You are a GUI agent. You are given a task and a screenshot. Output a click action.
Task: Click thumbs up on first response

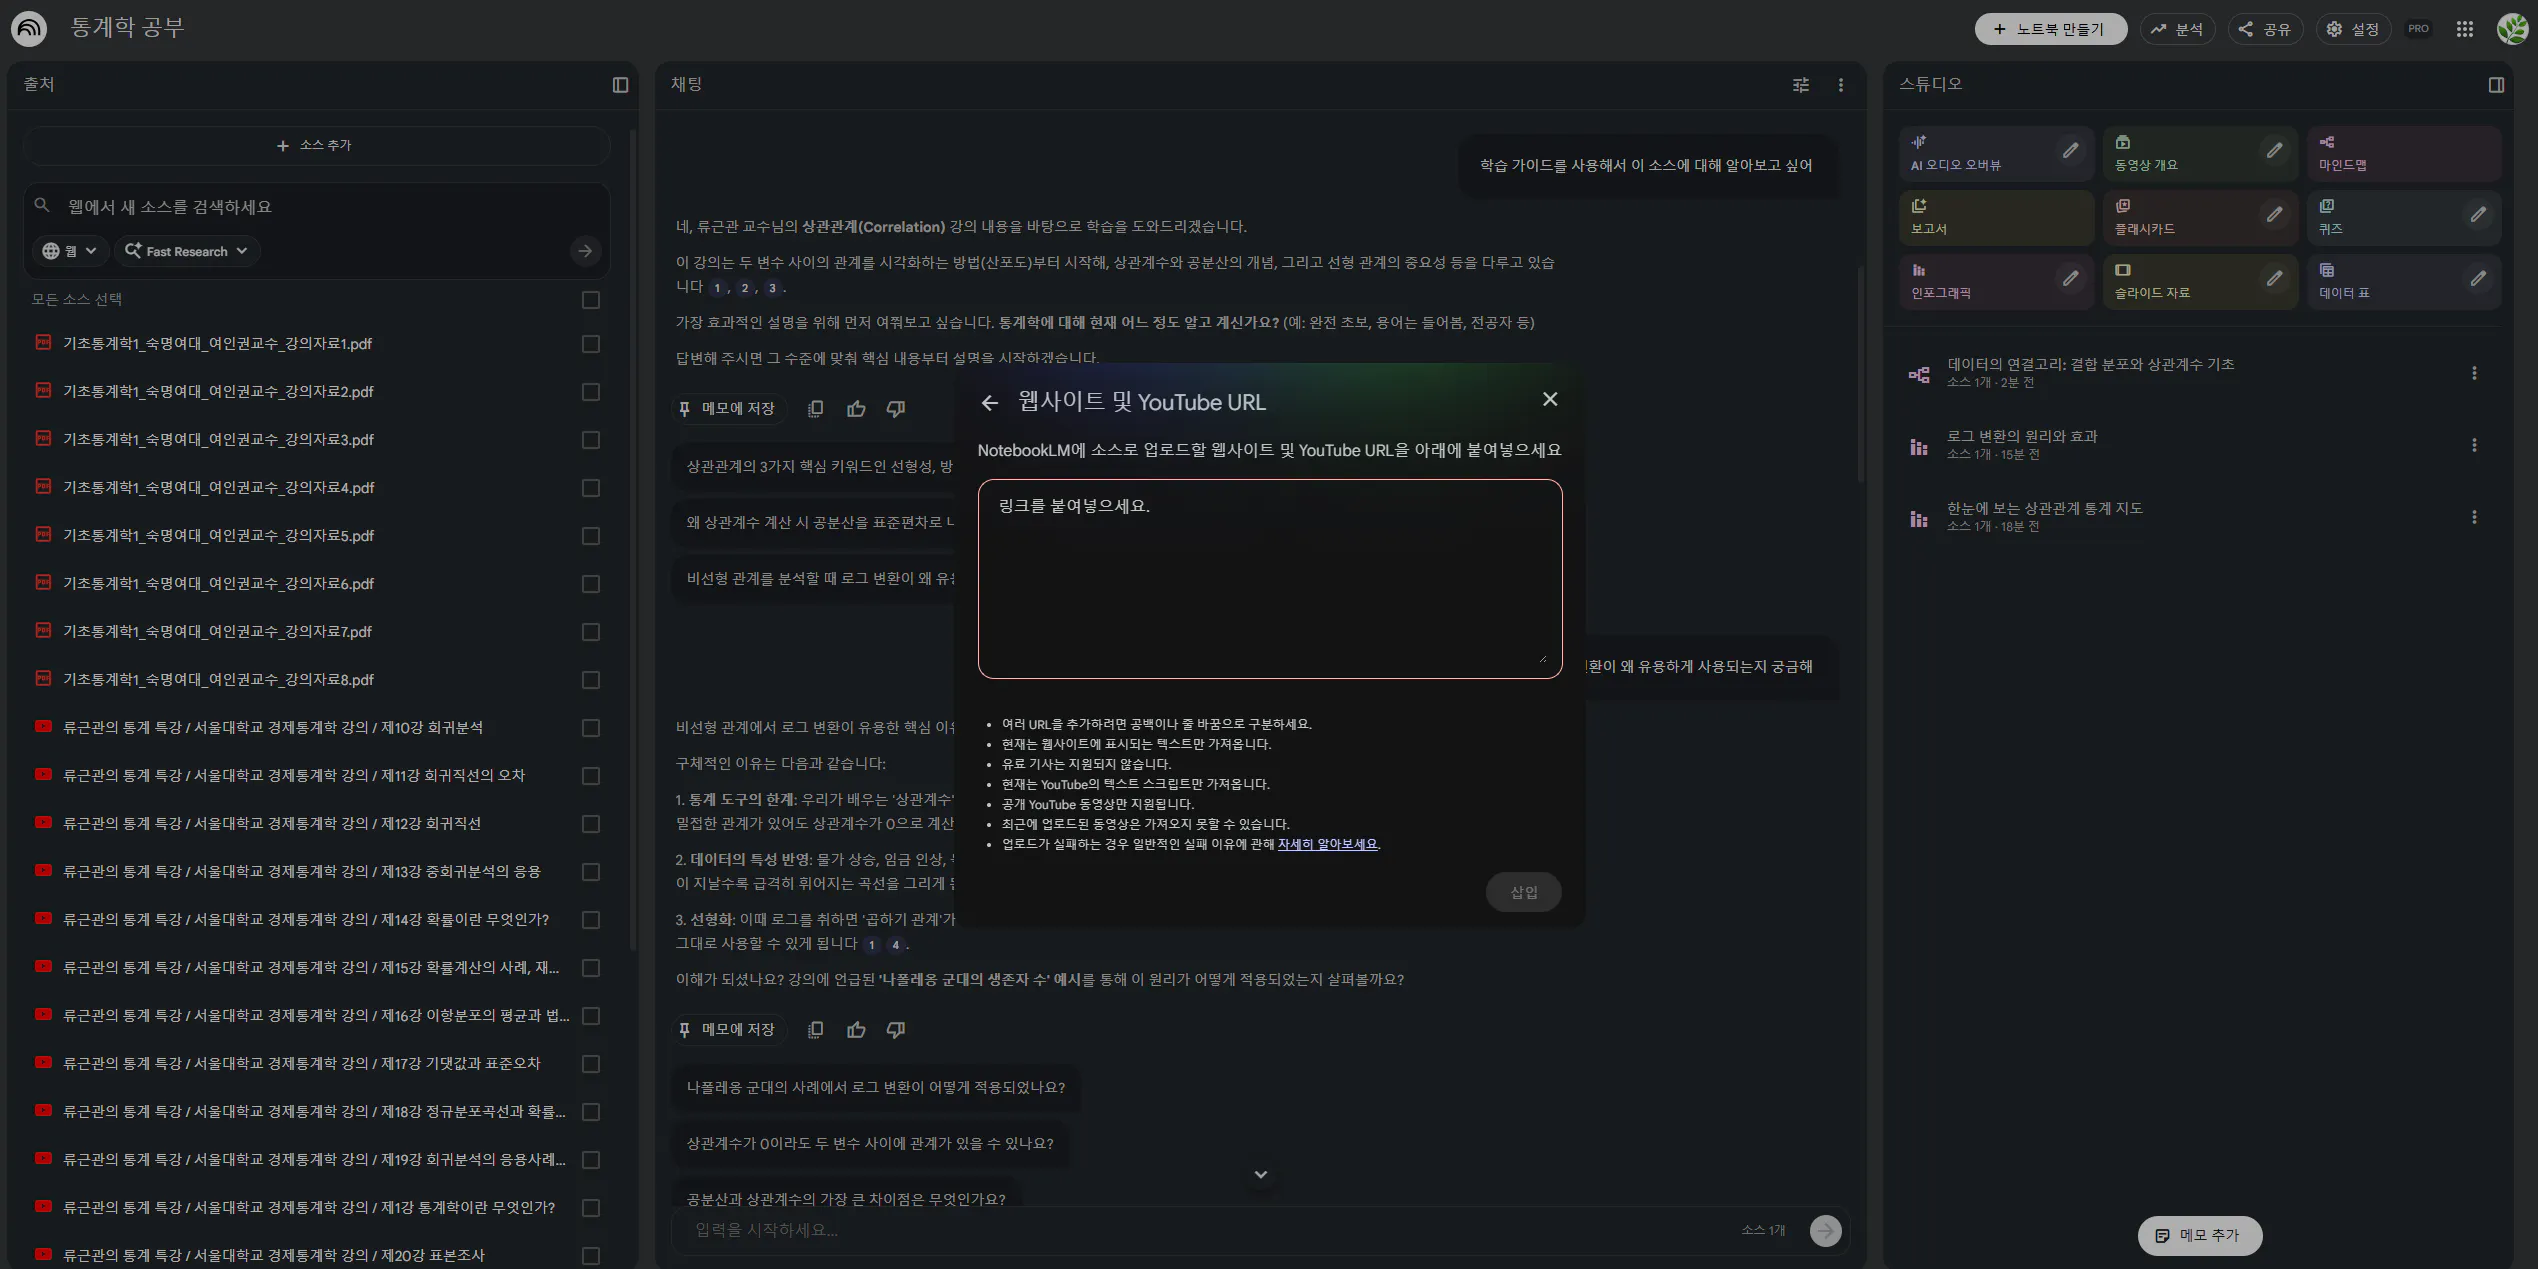(856, 409)
